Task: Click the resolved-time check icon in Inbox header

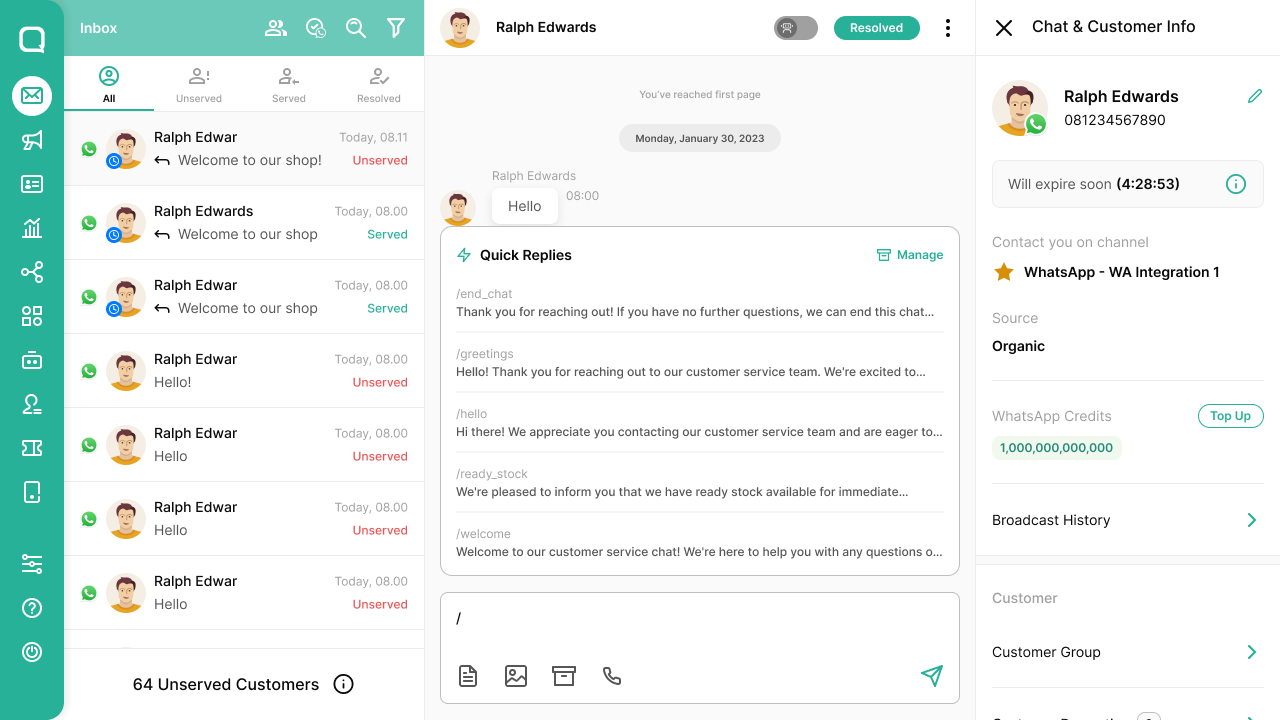Action: 316,28
